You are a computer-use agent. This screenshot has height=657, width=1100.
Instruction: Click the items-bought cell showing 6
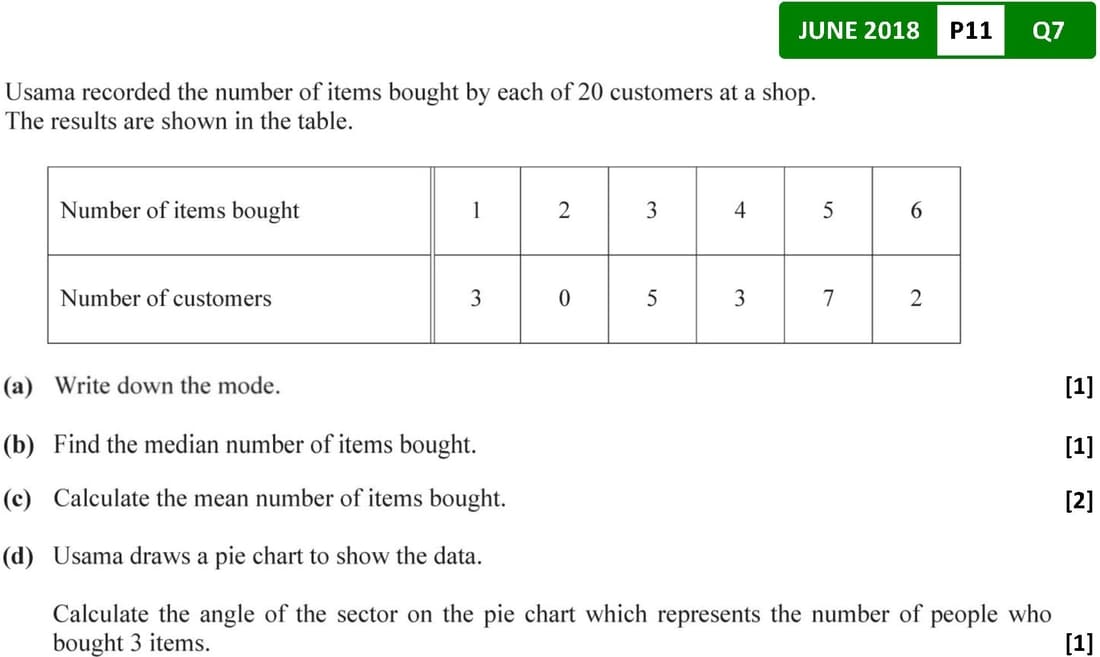click(x=916, y=211)
